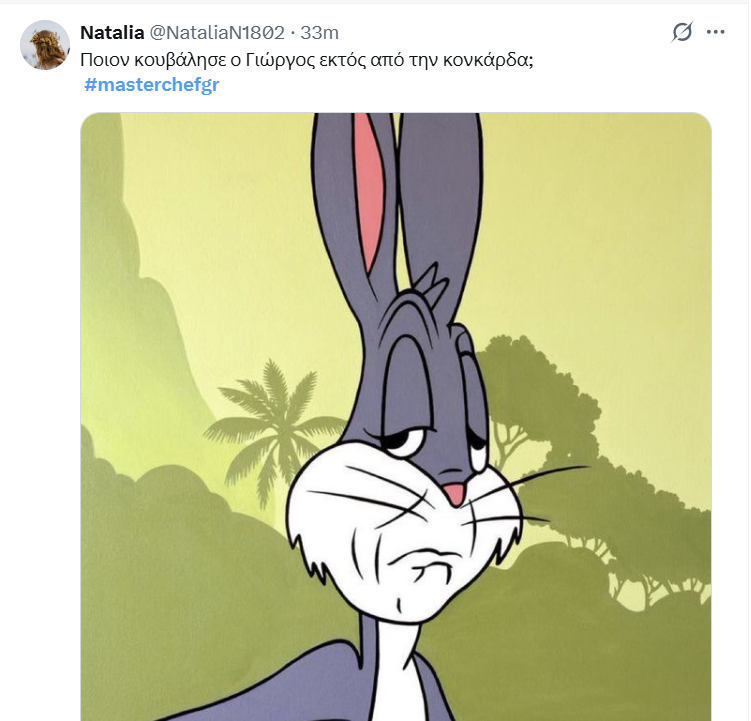Click Natalia's round profile avatar

point(45,45)
